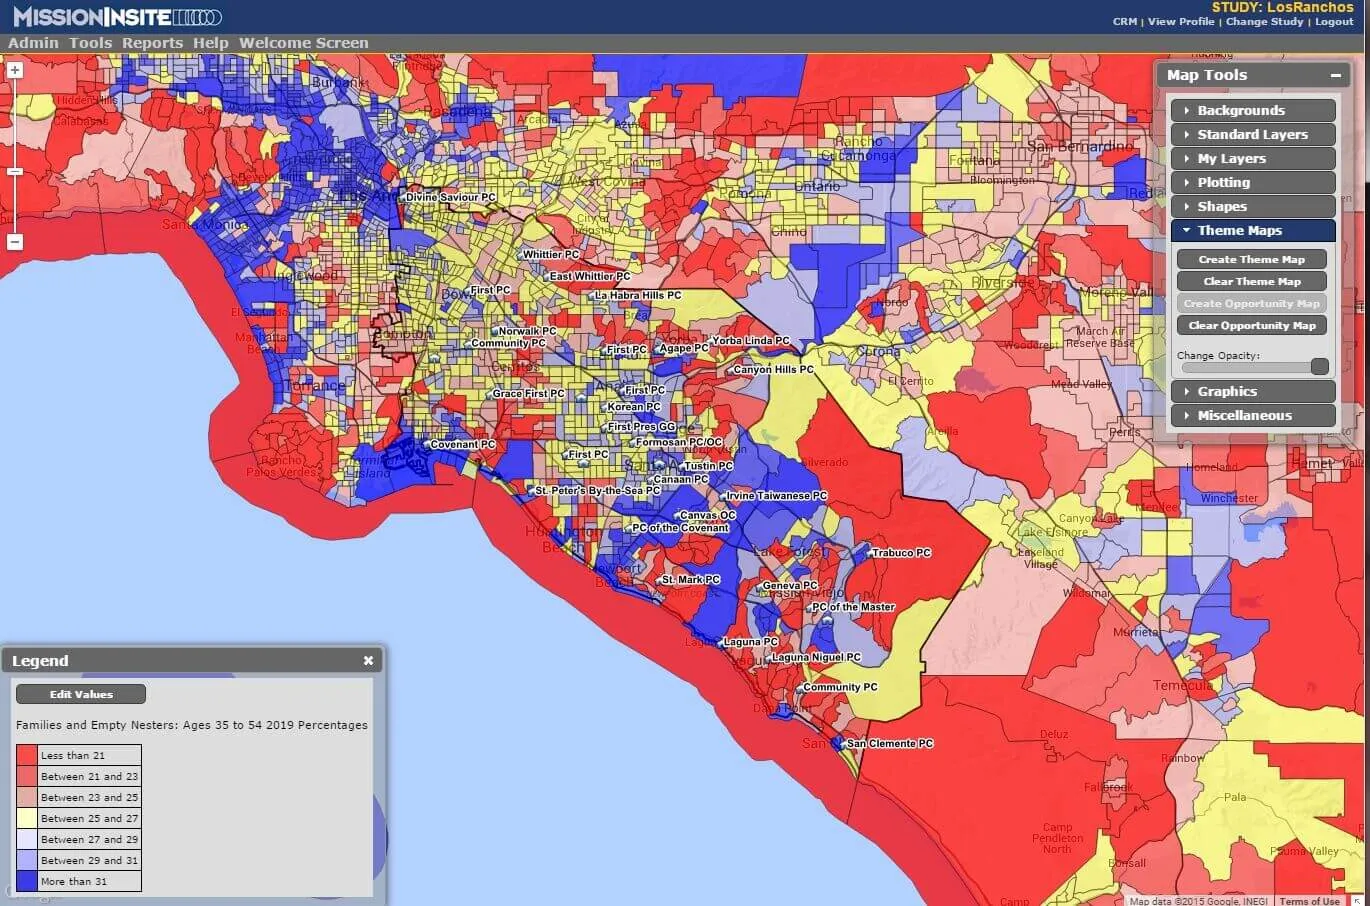The image size is (1370, 906).
Task: Click the Edit Values button in Legend
Action: pos(81,694)
